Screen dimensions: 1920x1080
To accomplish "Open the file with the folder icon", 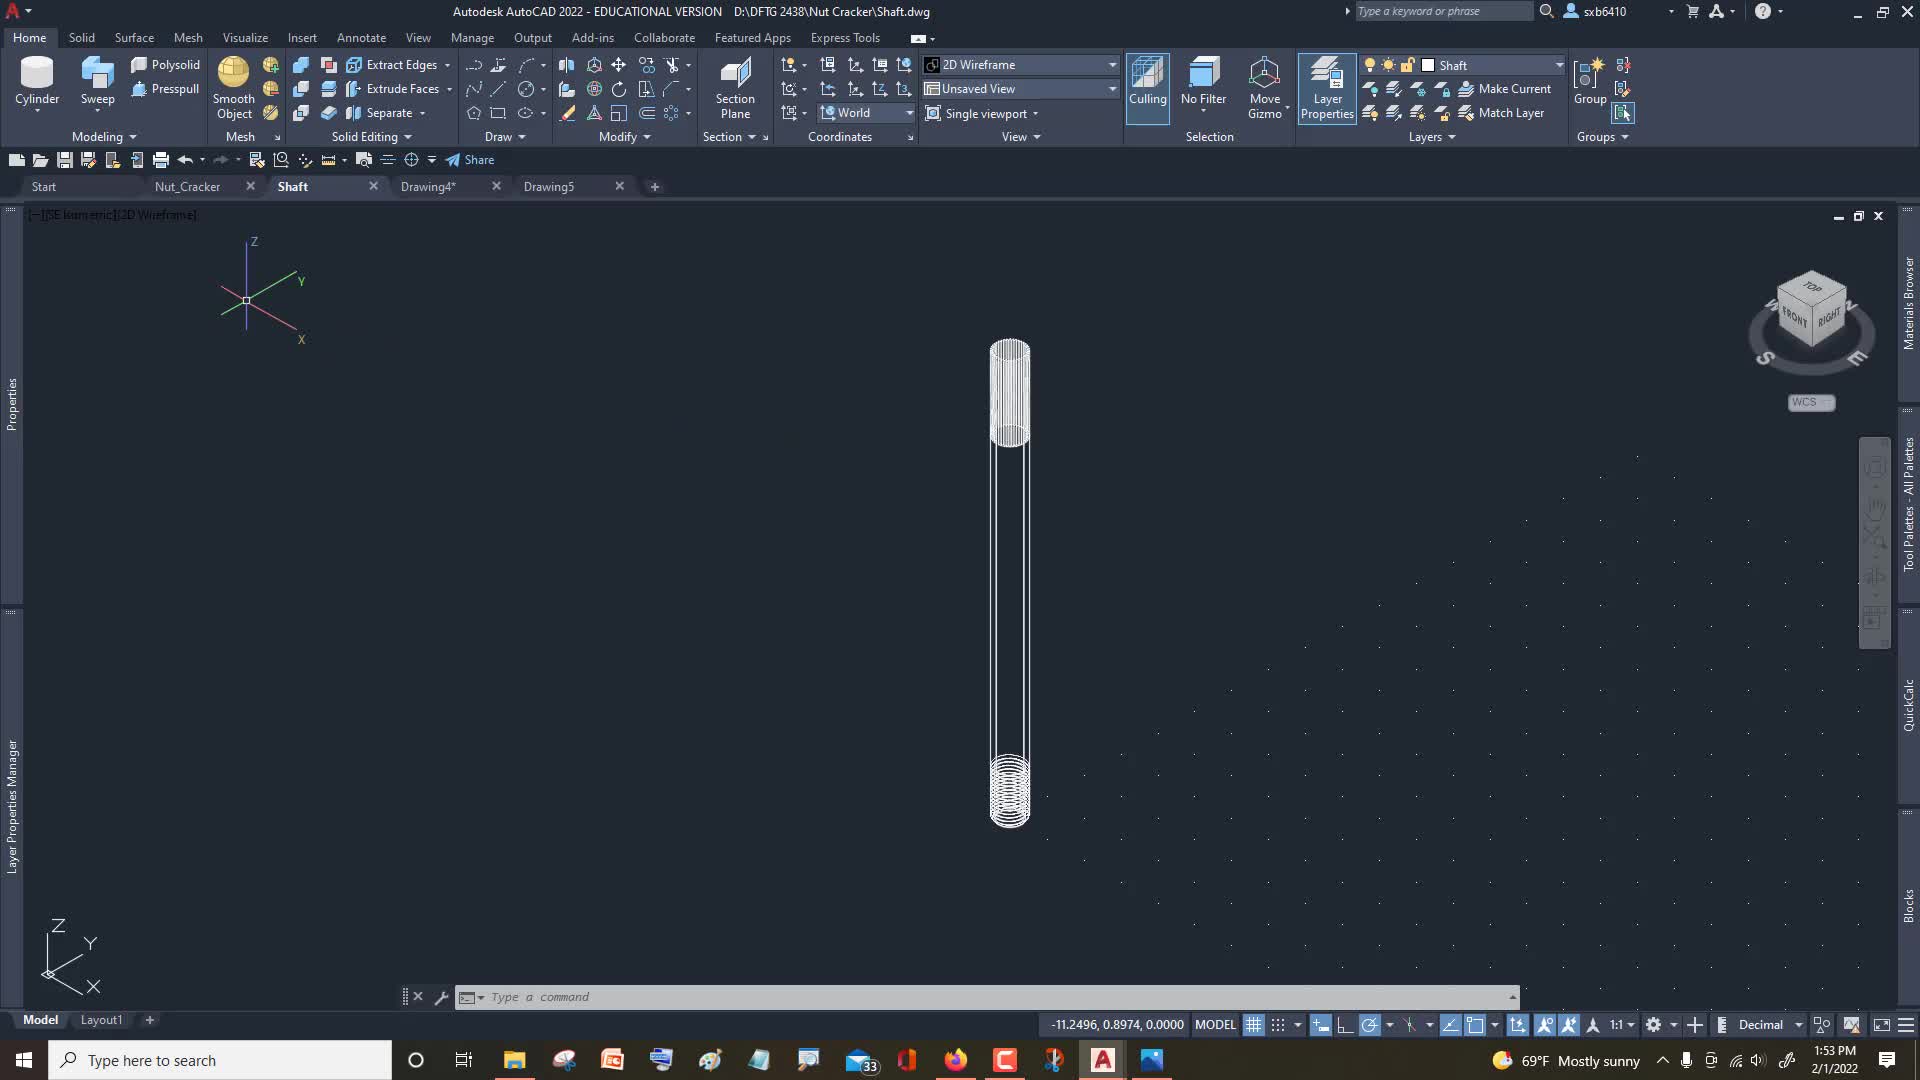I will coord(40,160).
